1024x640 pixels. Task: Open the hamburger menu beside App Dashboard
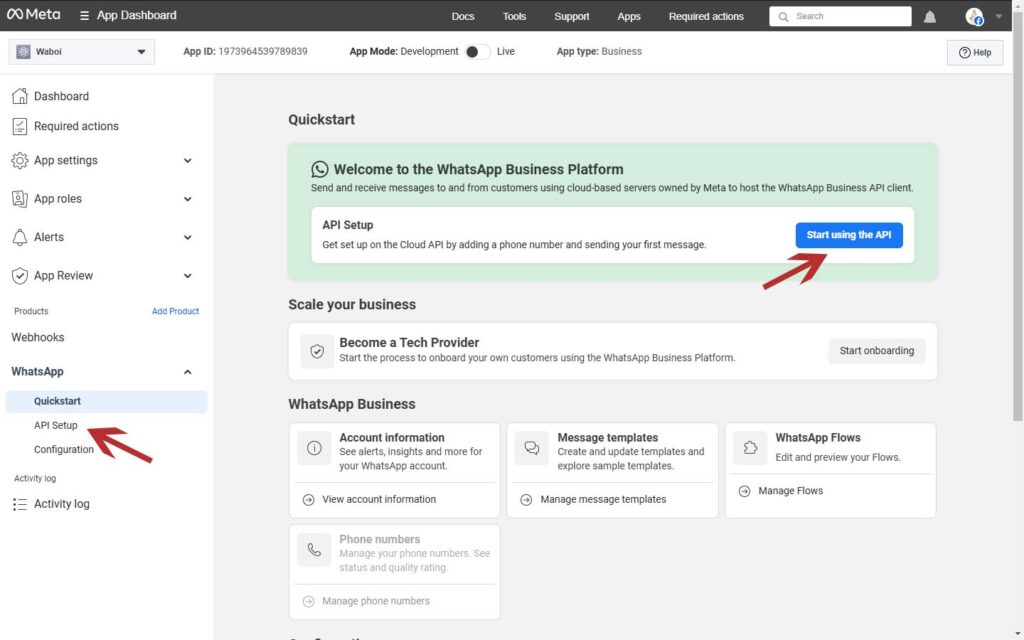click(84, 15)
